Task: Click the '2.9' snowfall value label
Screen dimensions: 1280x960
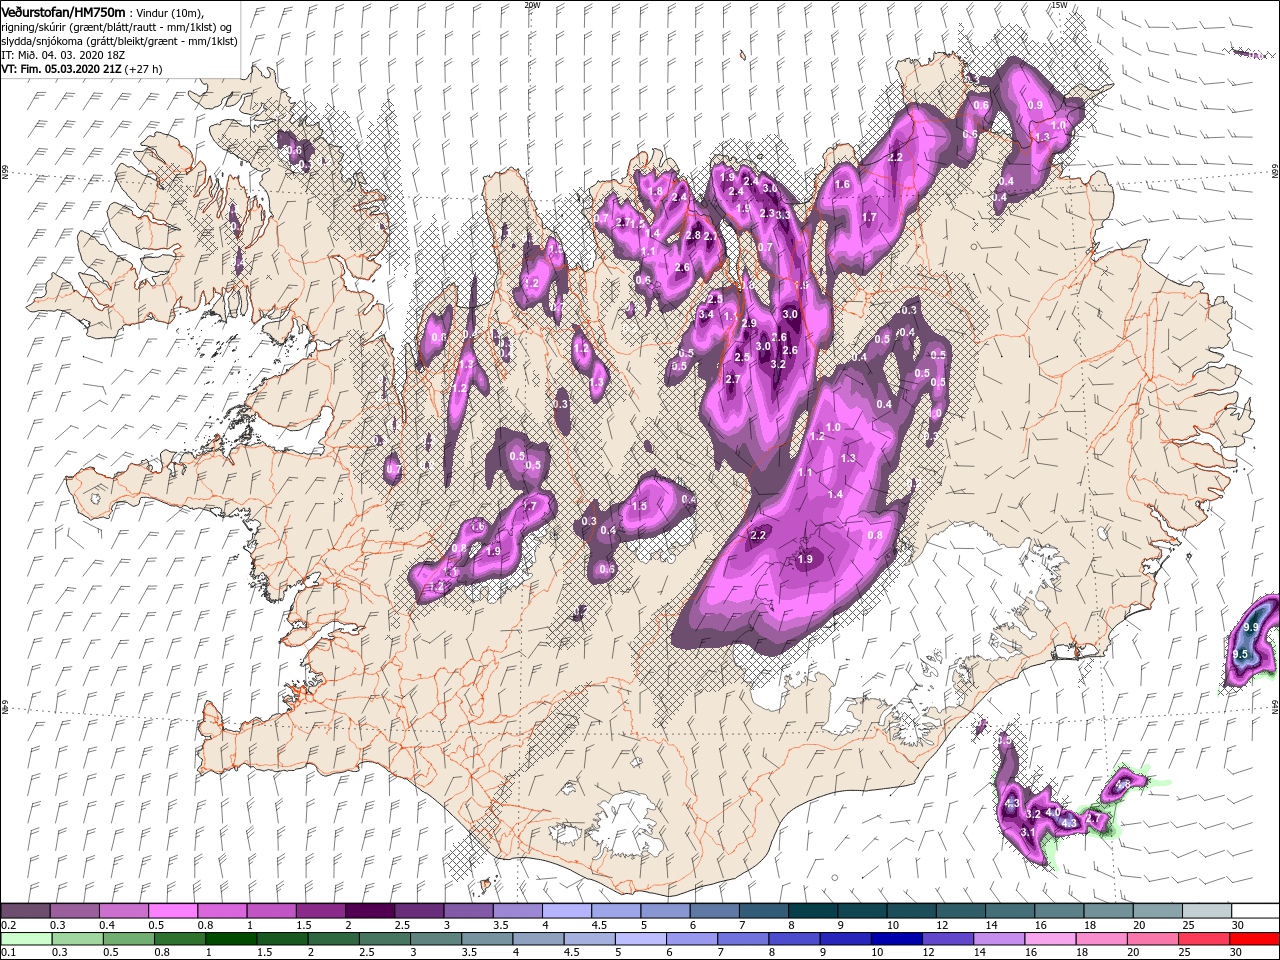Action: (749, 324)
